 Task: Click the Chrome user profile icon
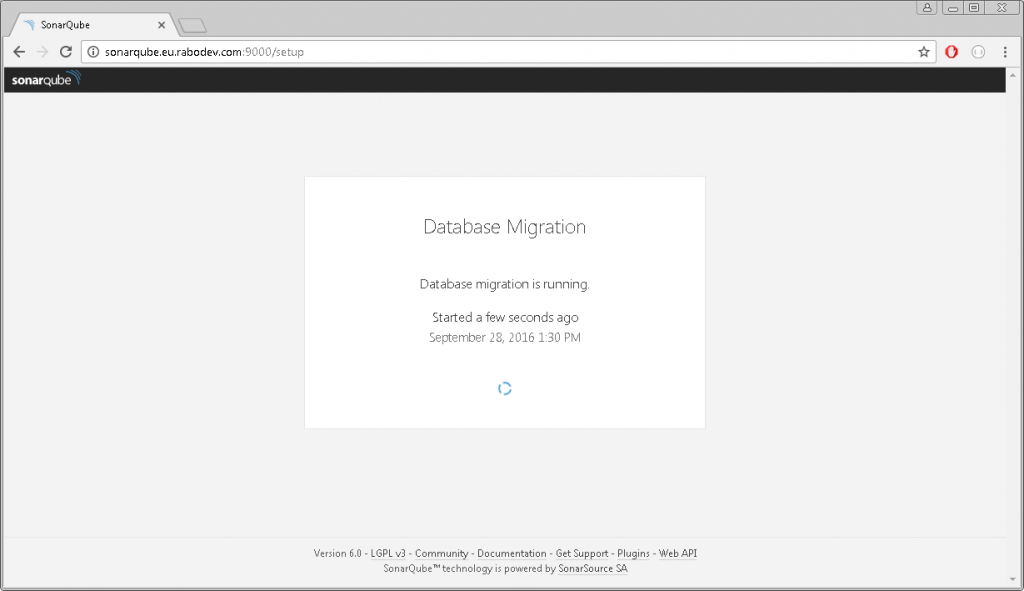(927, 8)
